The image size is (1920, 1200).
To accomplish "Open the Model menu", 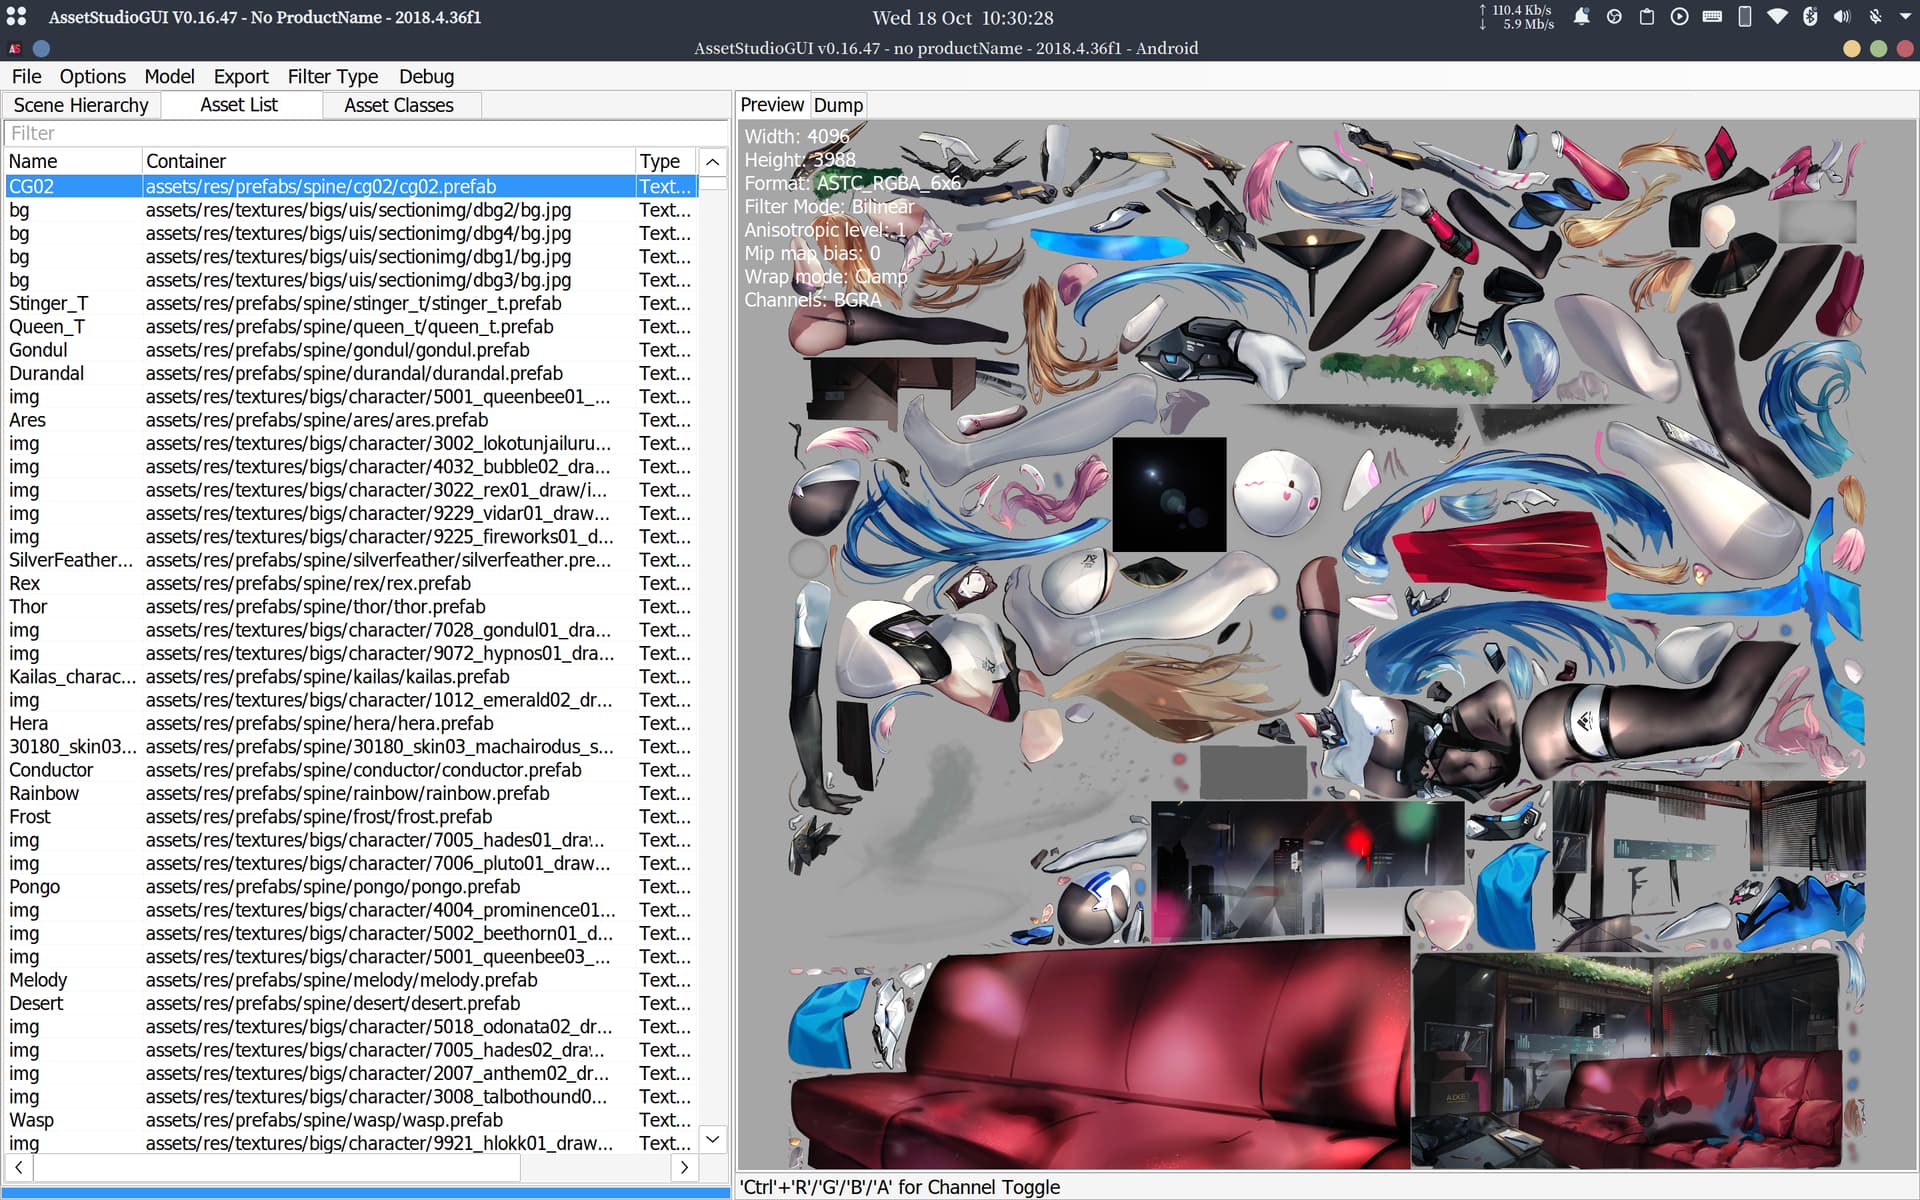I will 169,76.
